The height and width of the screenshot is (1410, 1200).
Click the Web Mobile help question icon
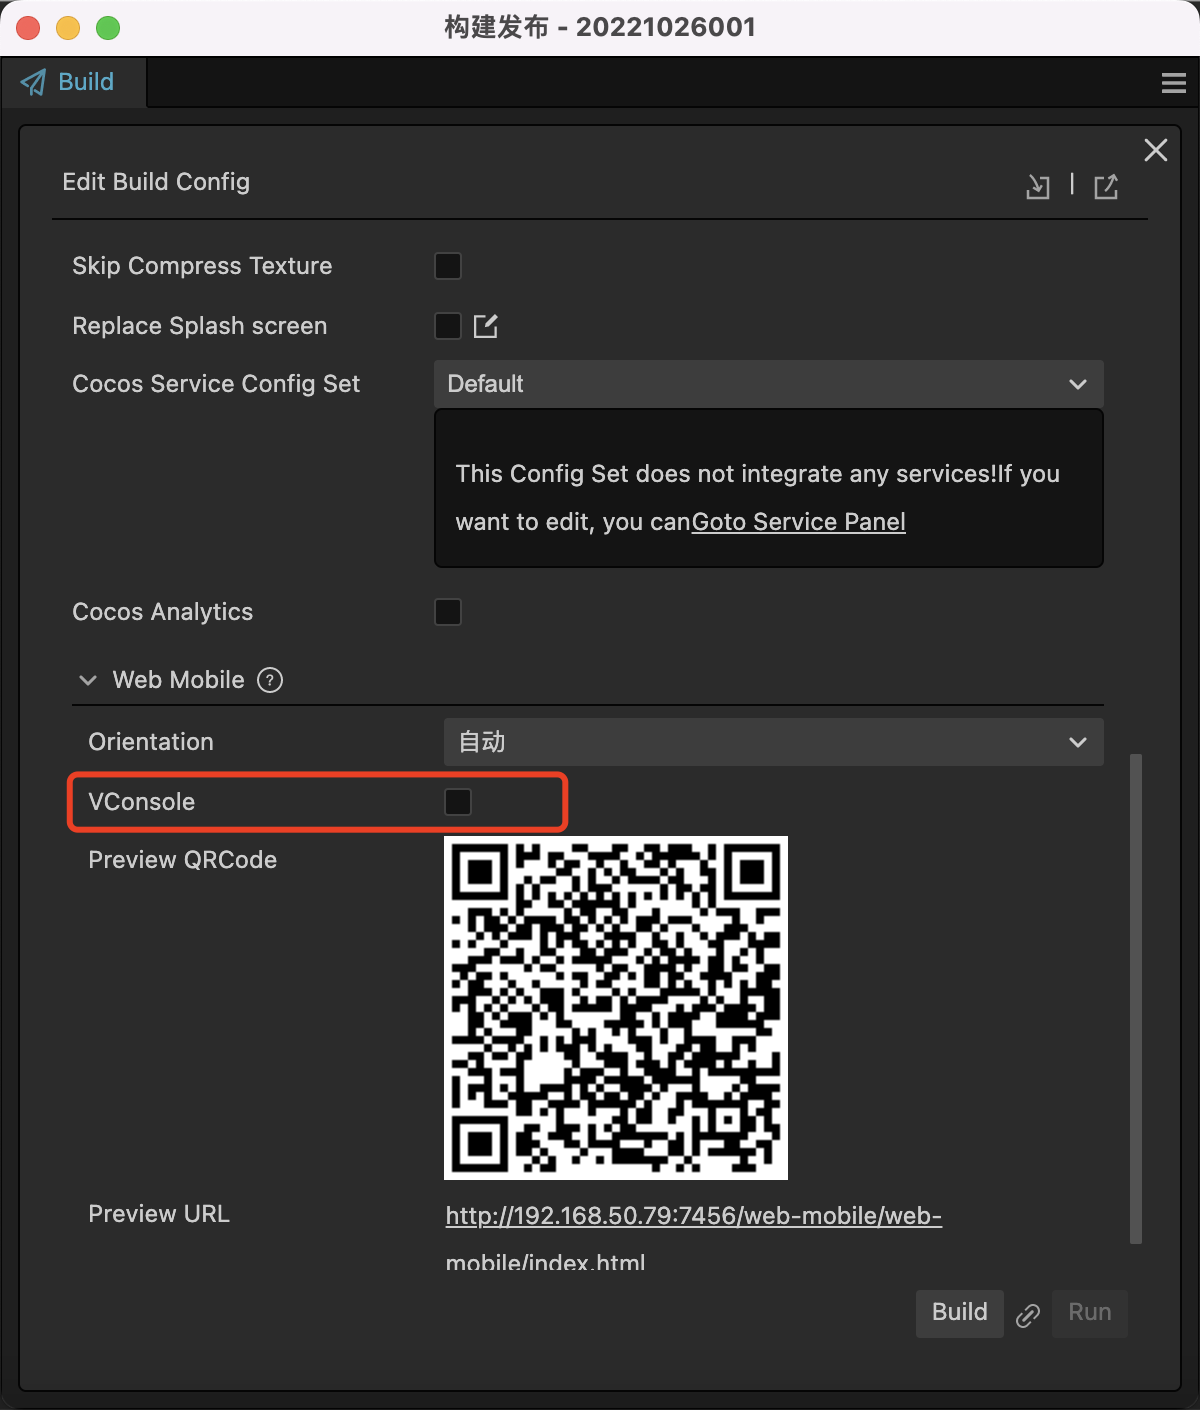(x=270, y=680)
